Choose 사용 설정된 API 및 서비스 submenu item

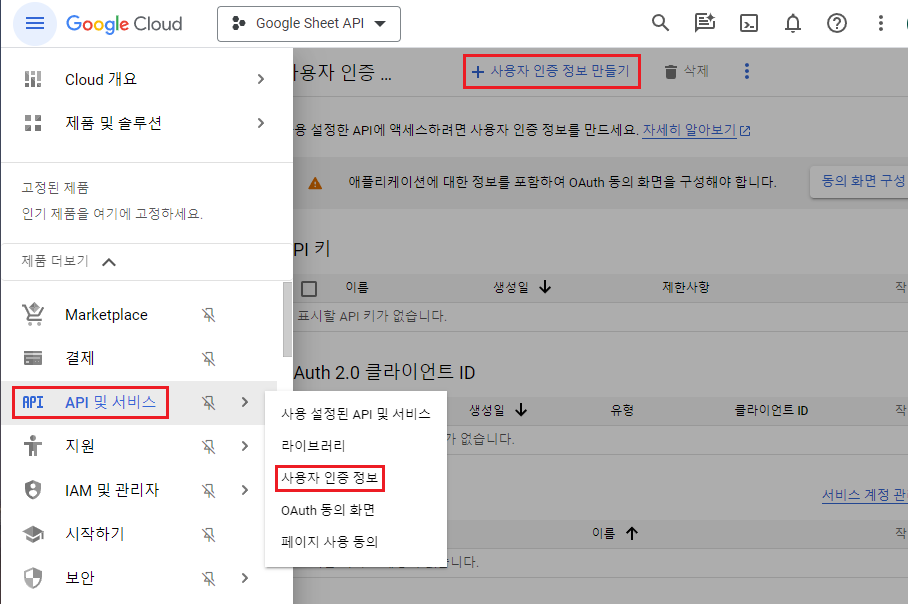click(x=356, y=413)
